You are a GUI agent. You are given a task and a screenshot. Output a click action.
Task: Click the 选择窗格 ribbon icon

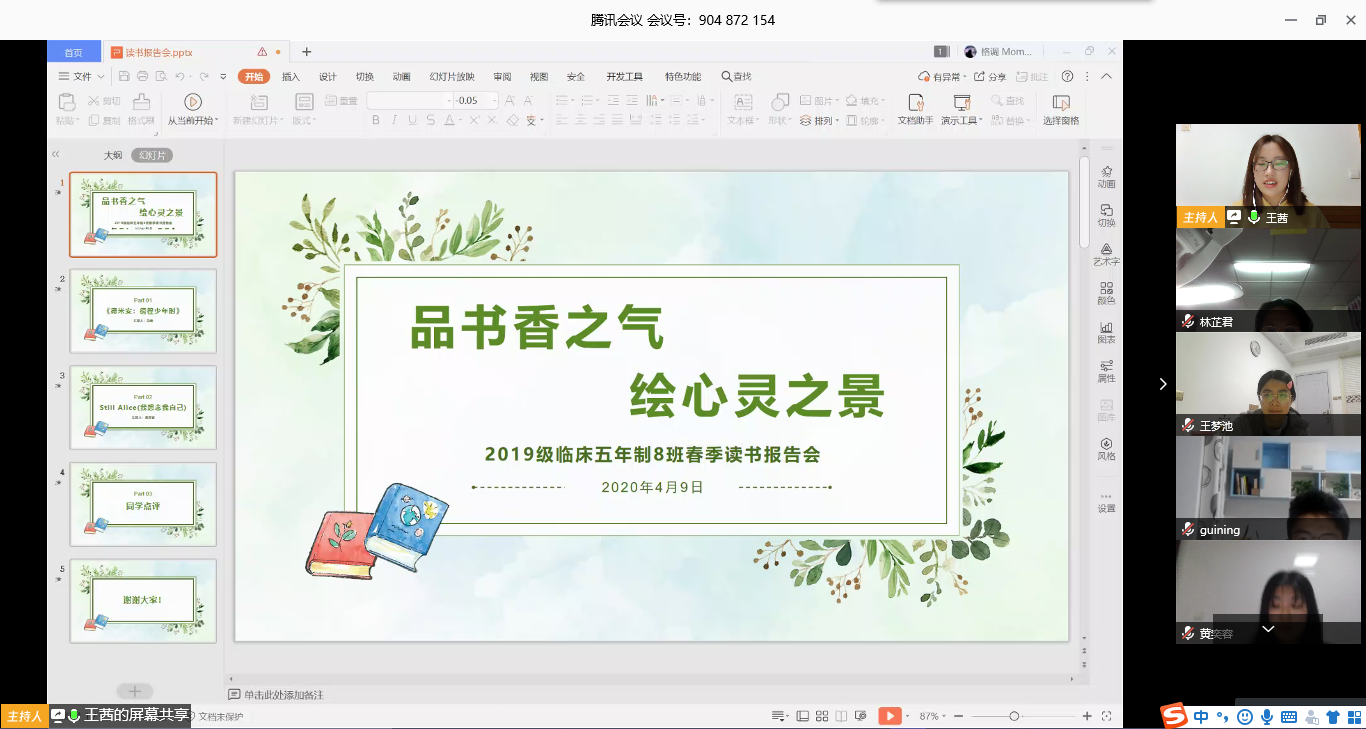[1061, 108]
